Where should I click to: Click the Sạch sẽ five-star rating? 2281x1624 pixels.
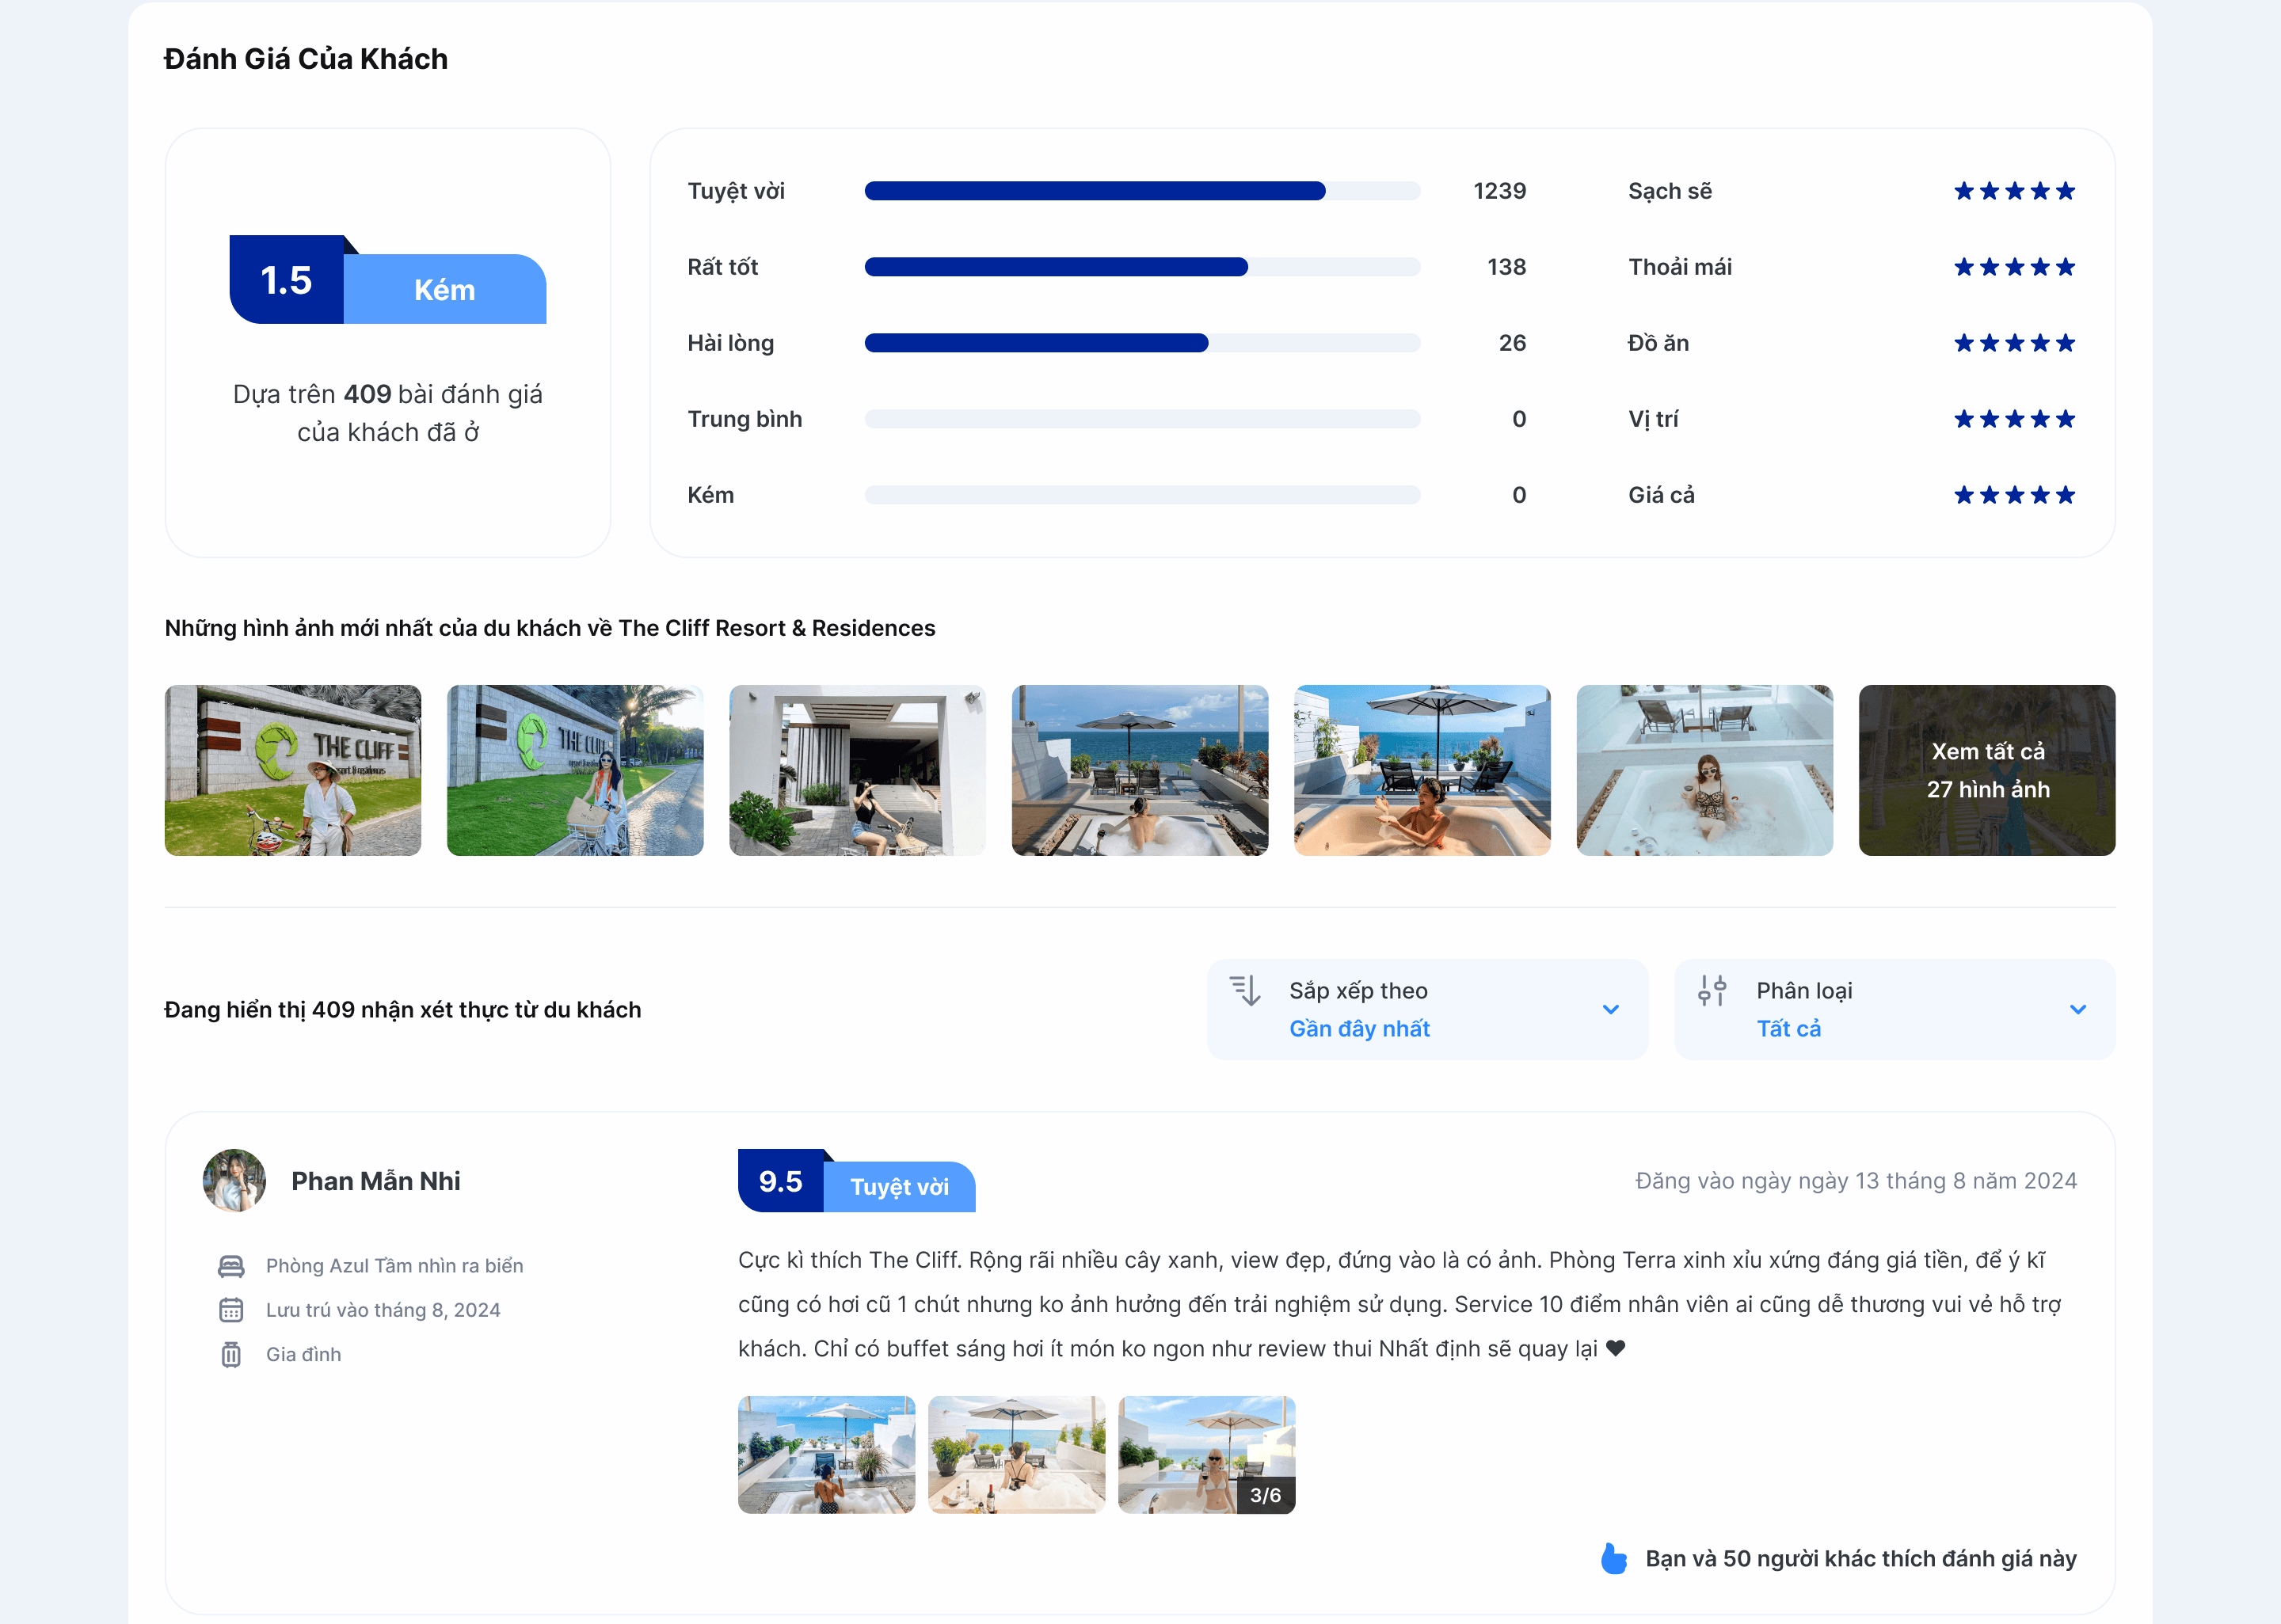[x=2014, y=191]
